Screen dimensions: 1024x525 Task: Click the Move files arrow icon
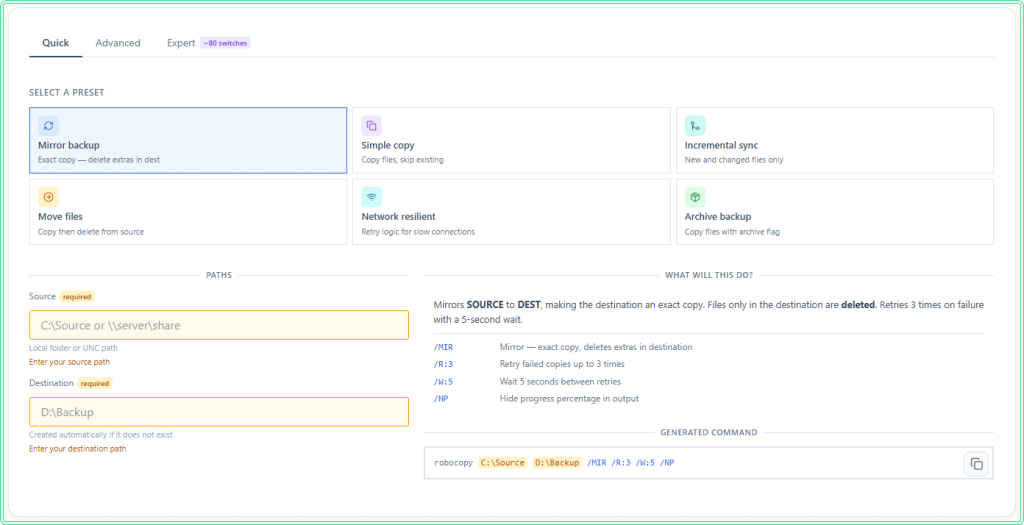(x=48, y=197)
